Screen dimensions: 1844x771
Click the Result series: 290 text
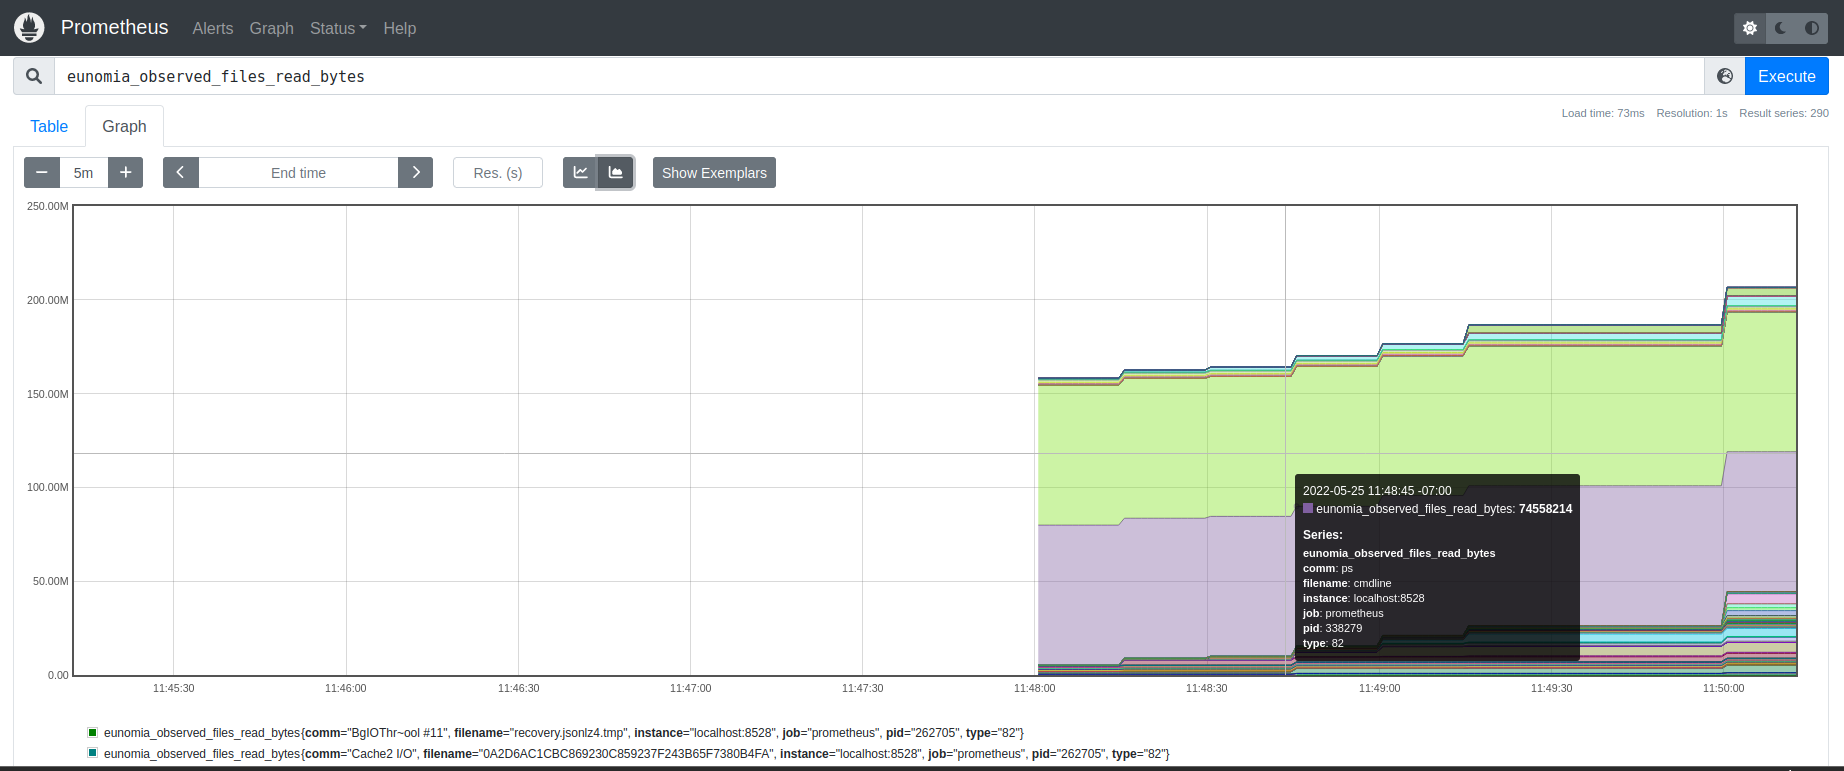coord(1784,113)
